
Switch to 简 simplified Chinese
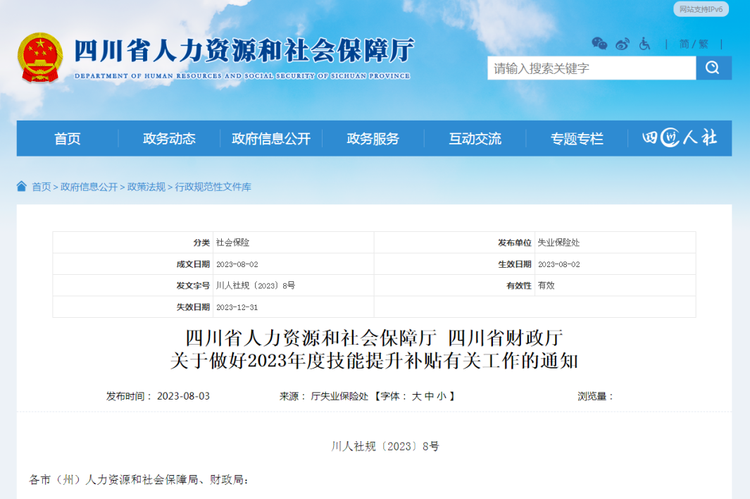coord(684,44)
